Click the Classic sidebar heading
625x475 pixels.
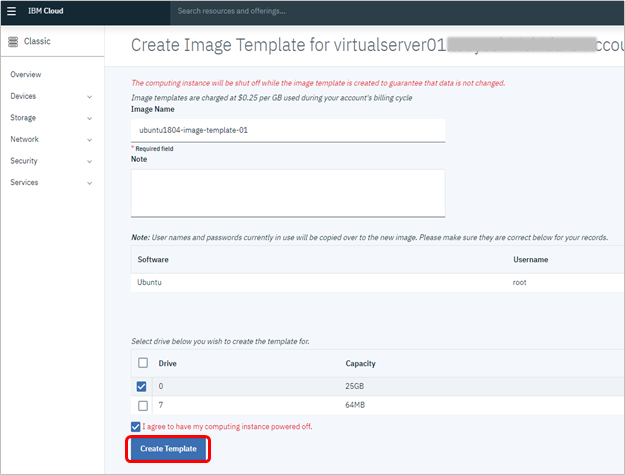click(37, 41)
